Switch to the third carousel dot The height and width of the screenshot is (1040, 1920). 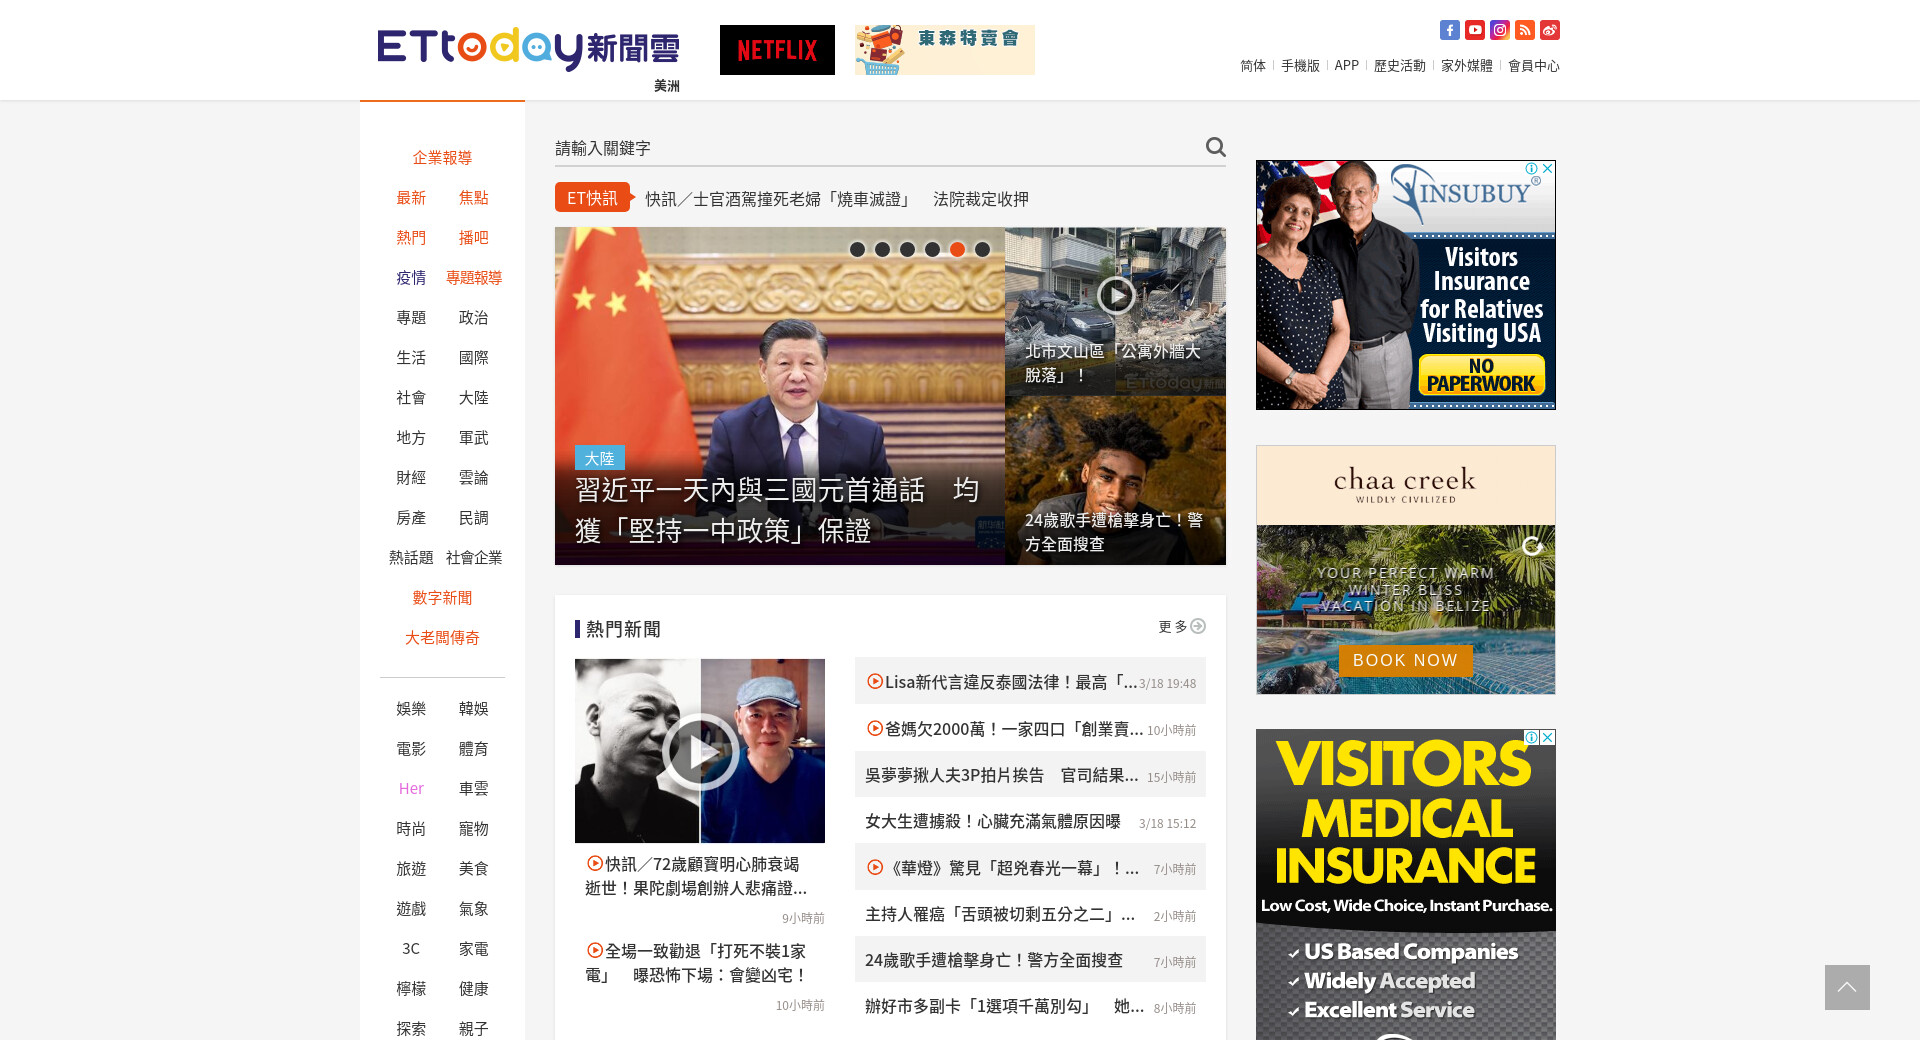click(907, 249)
